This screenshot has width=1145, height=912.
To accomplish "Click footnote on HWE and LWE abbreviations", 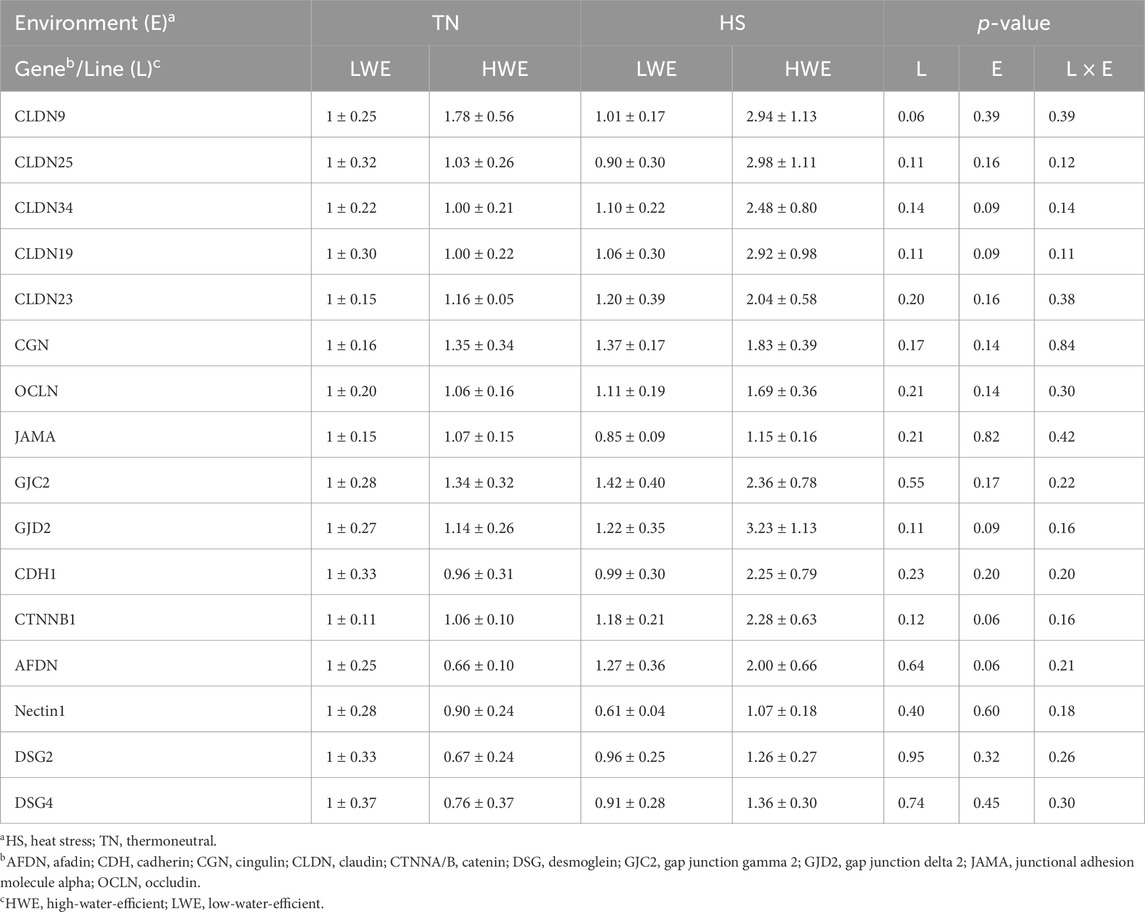I will coord(161,903).
